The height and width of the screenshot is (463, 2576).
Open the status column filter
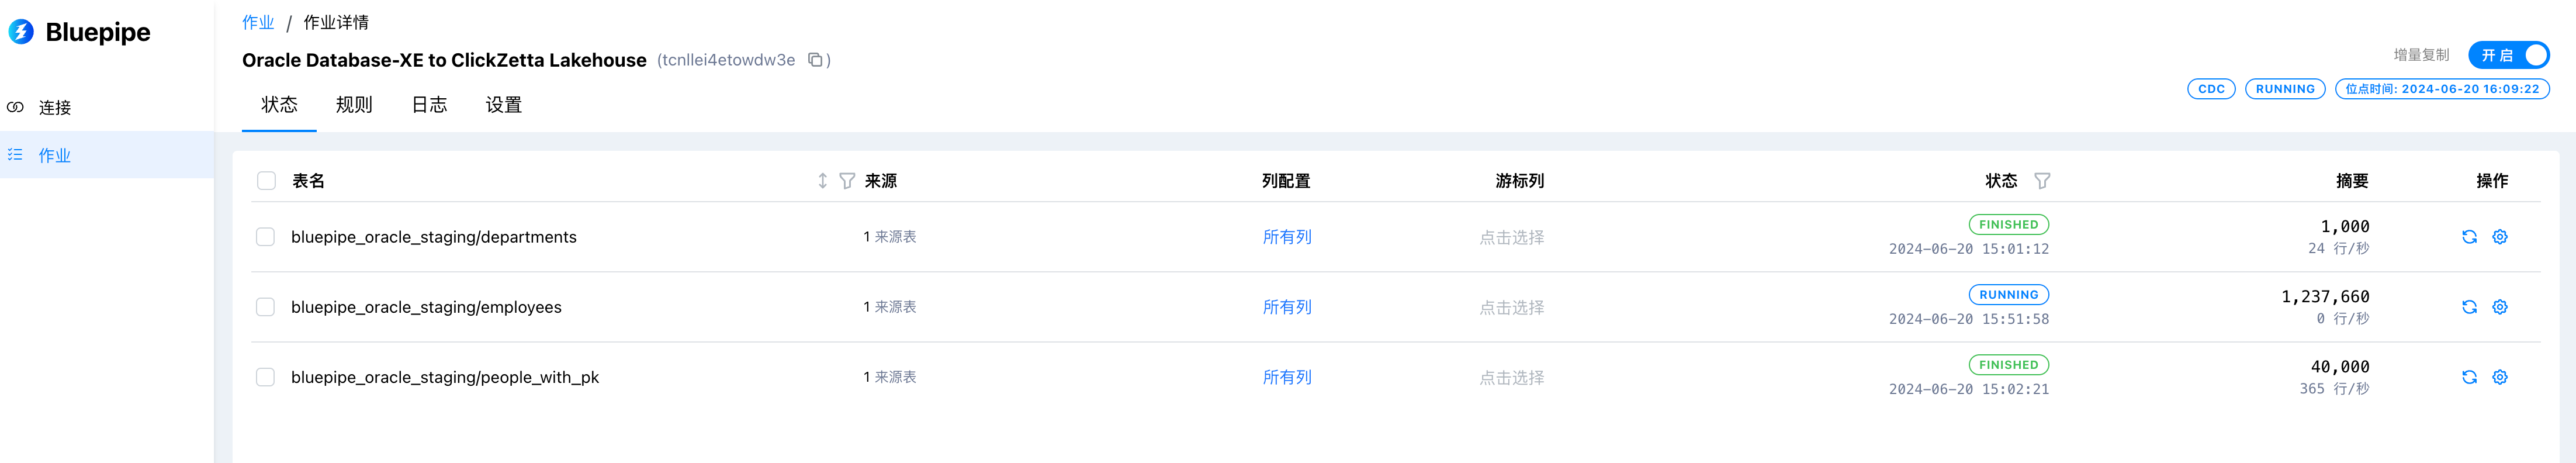click(x=2042, y=181)
